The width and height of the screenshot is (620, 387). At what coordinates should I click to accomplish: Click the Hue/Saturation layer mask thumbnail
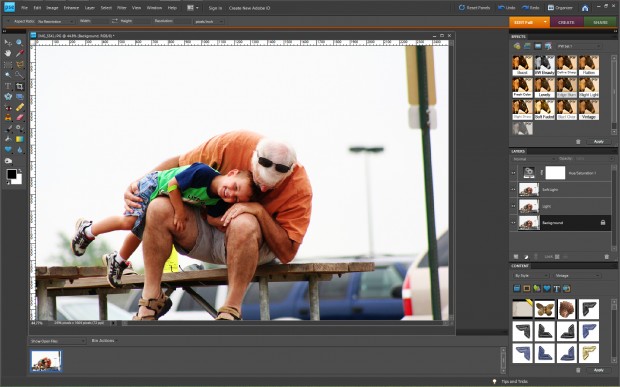555,173
